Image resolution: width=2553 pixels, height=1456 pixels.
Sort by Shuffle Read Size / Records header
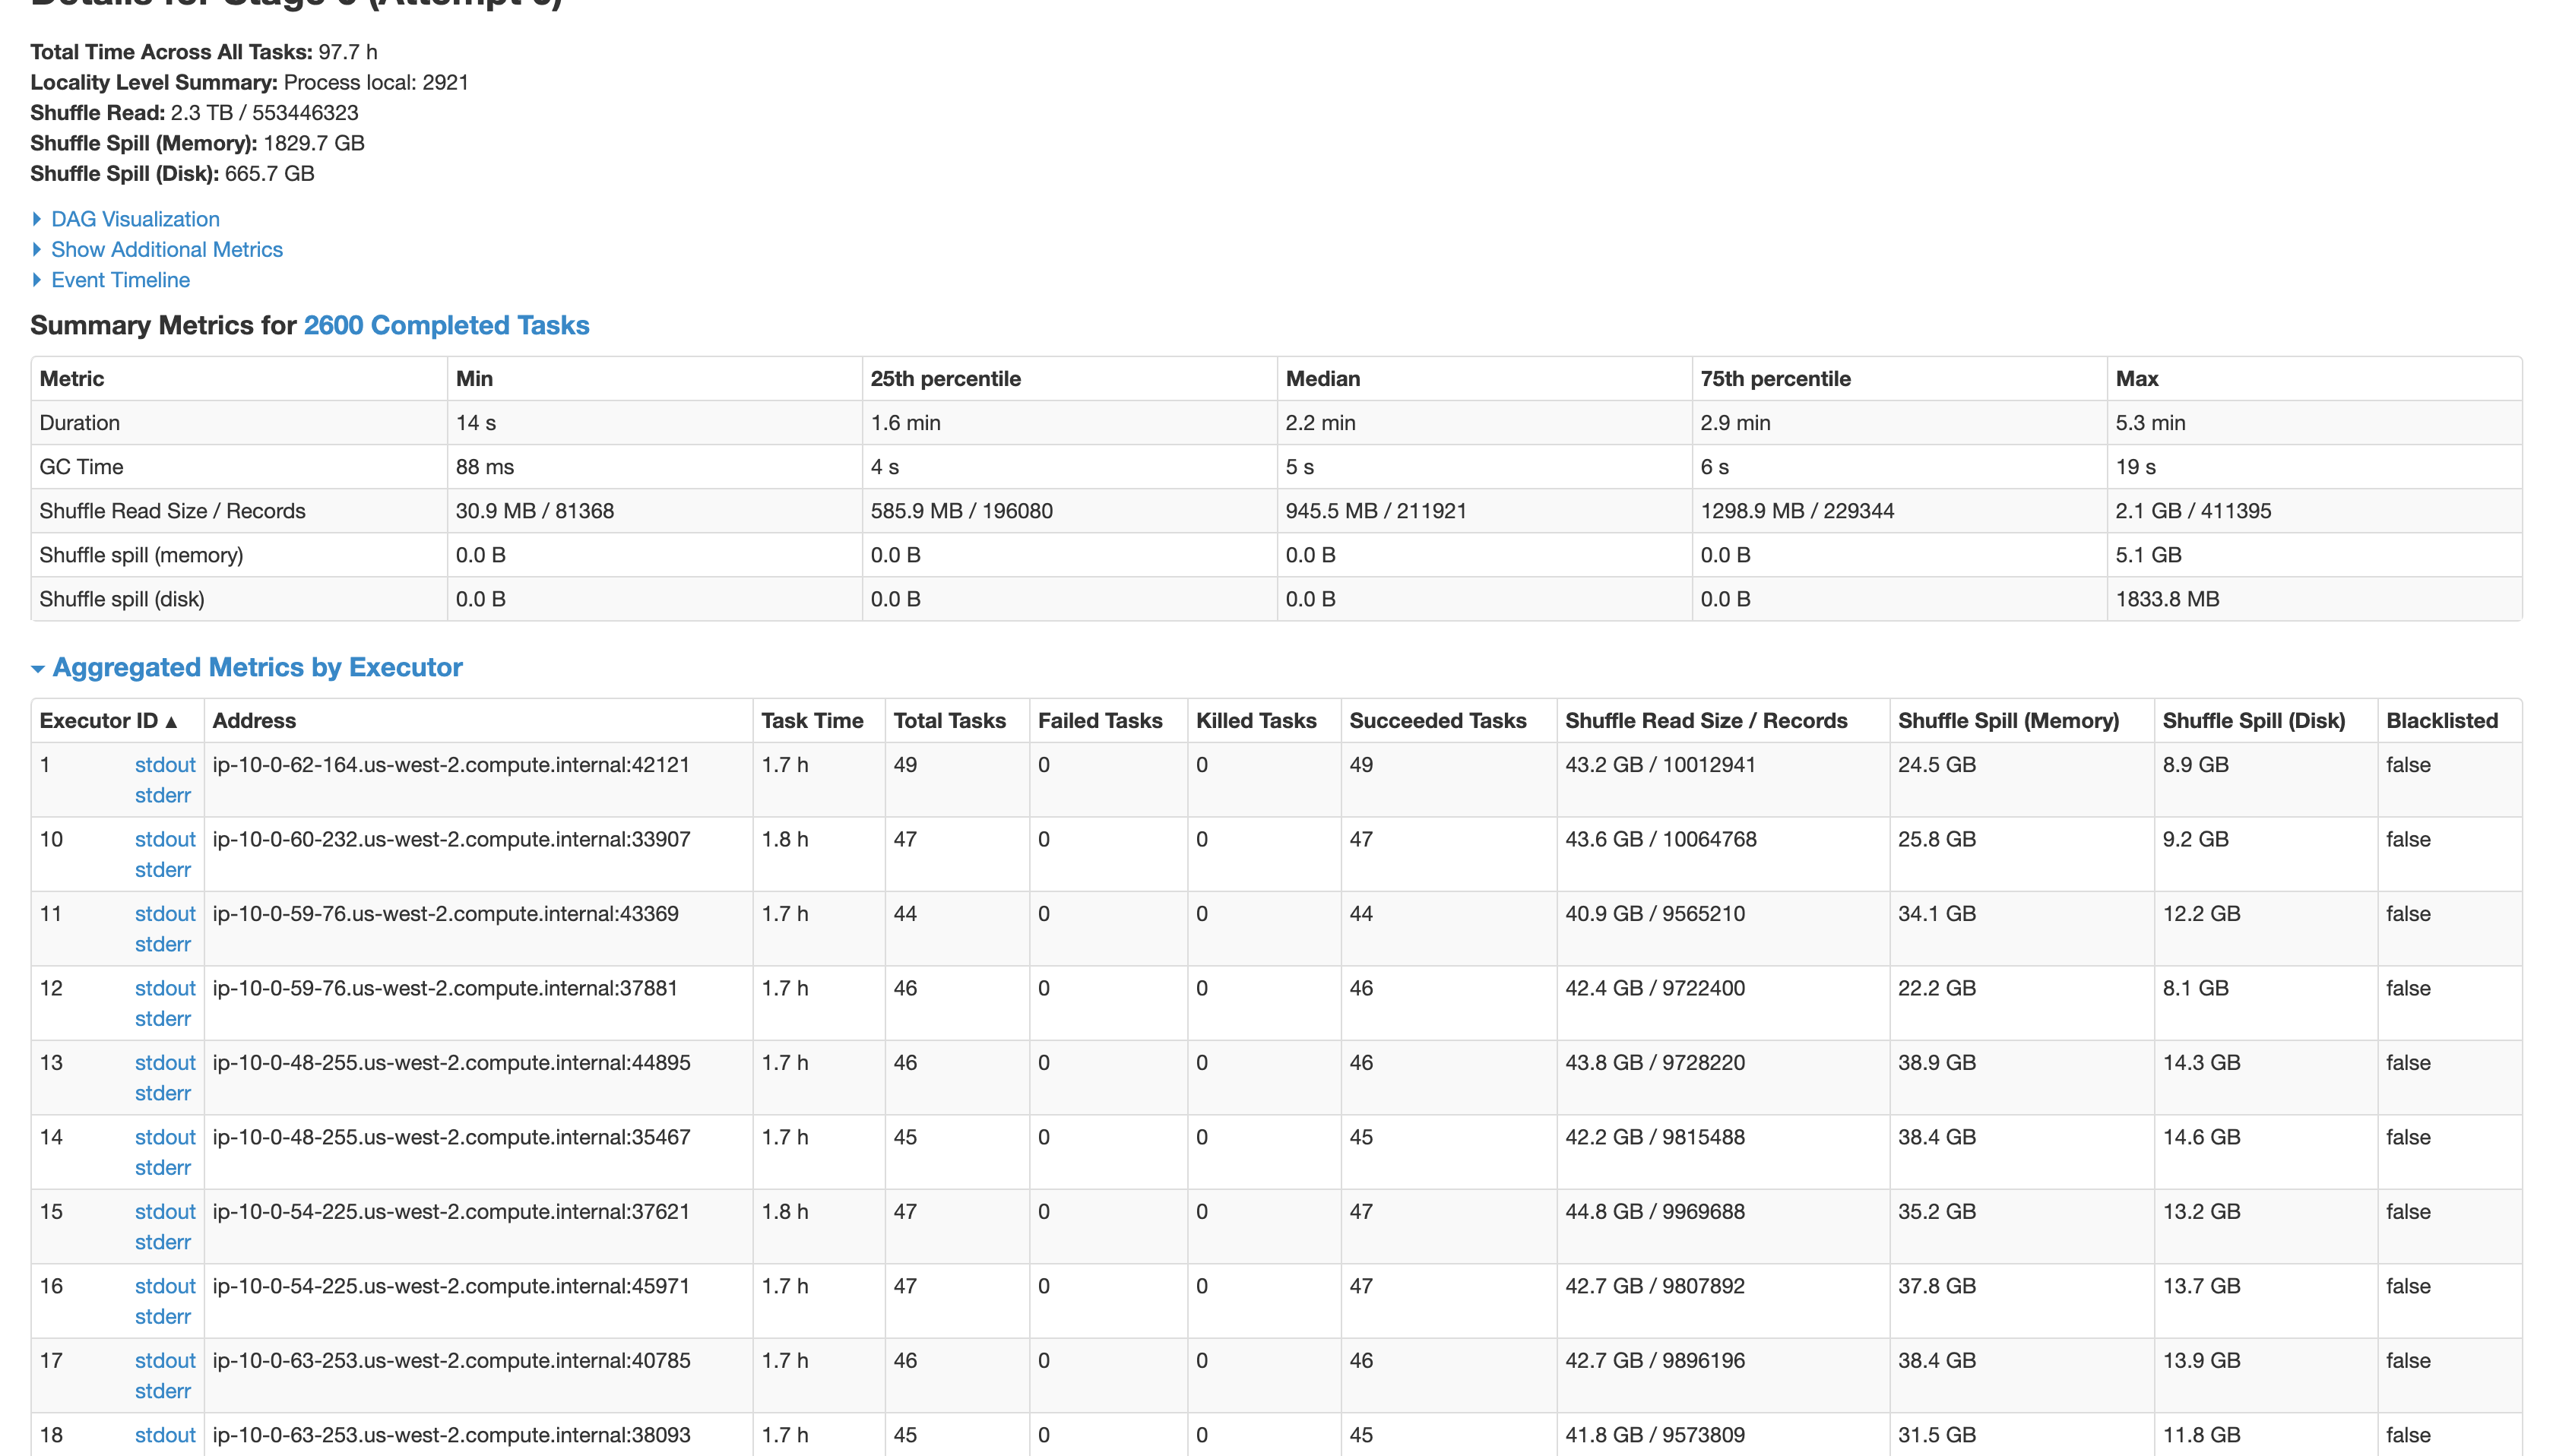coord(1705,721)
